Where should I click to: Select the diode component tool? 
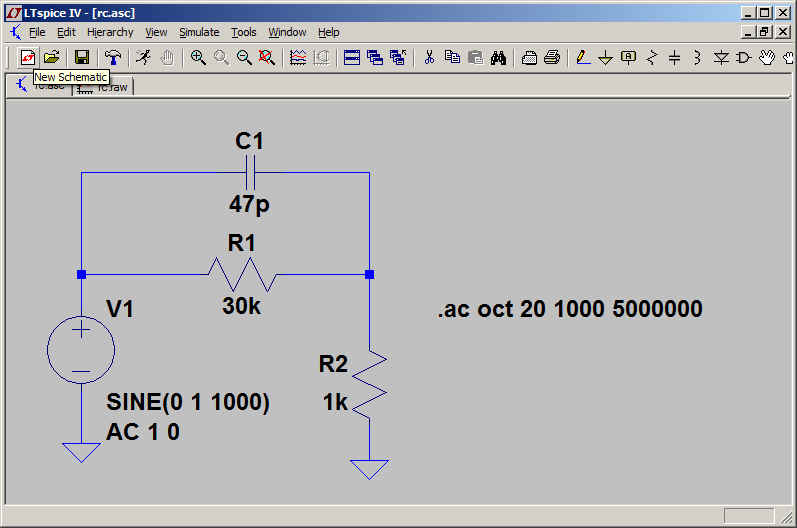coord(721,57)
